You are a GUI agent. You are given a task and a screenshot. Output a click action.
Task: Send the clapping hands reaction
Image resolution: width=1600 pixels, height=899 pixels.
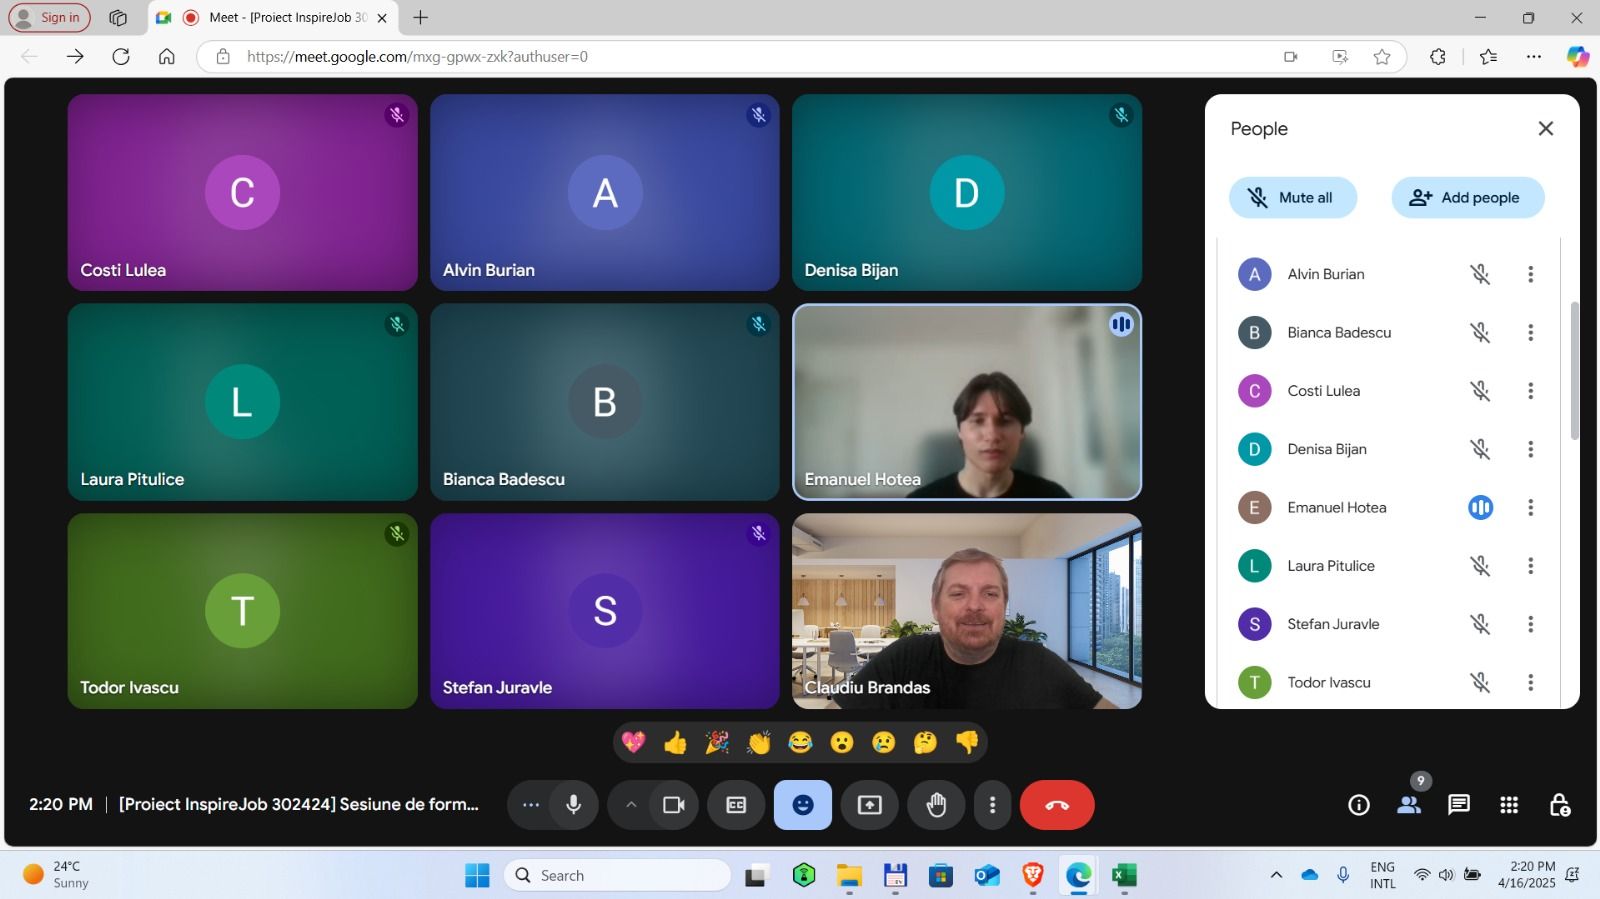[x=759, y=742]
